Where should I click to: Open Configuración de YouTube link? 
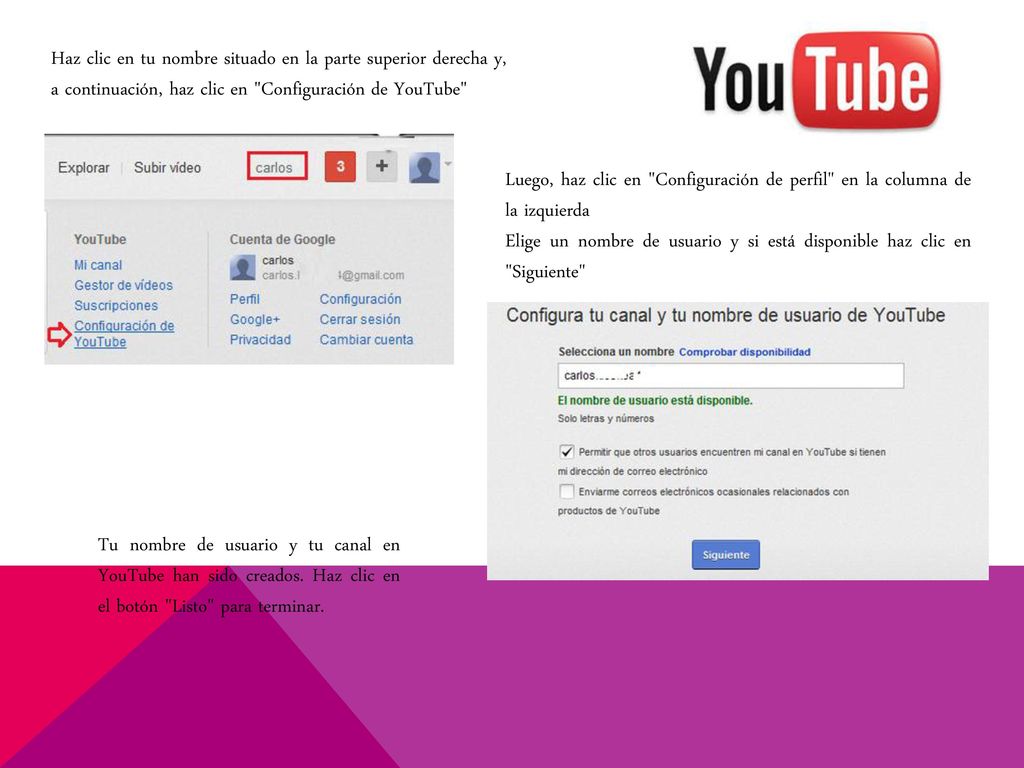[124, 334]
